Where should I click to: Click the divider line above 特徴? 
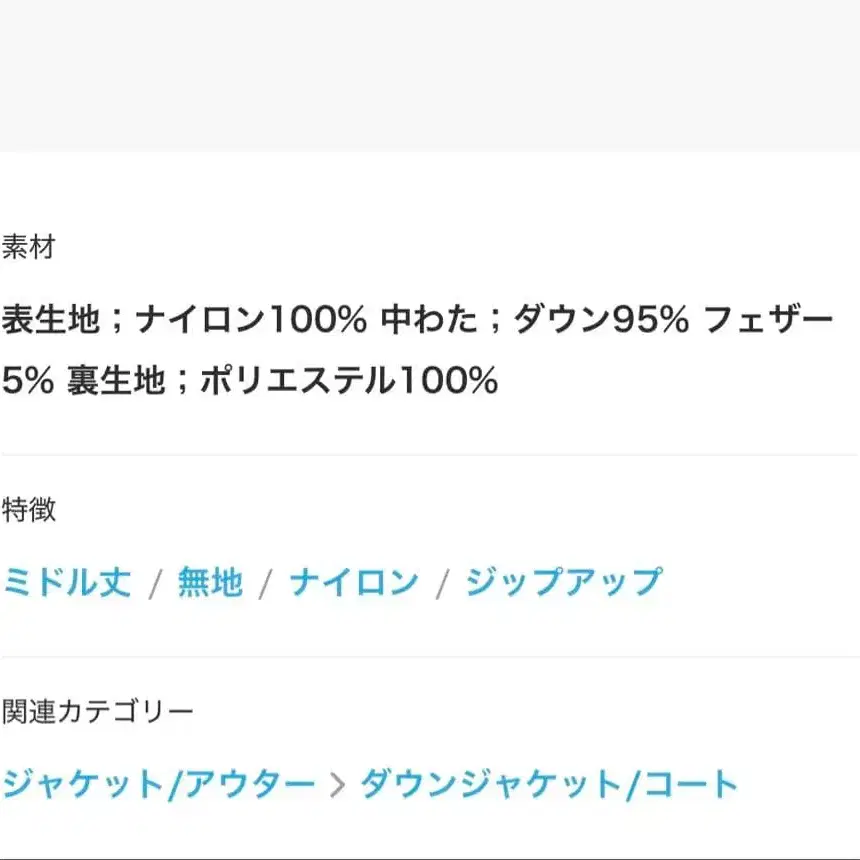[430, 455]
